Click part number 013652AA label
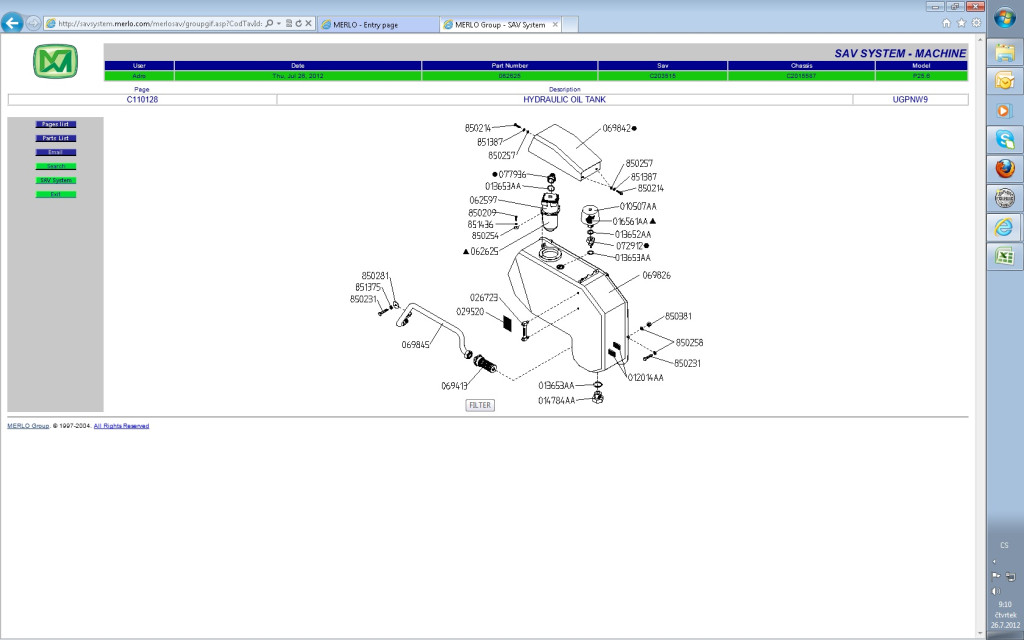This screenshot has width=1024, height=640. [633, 234]
